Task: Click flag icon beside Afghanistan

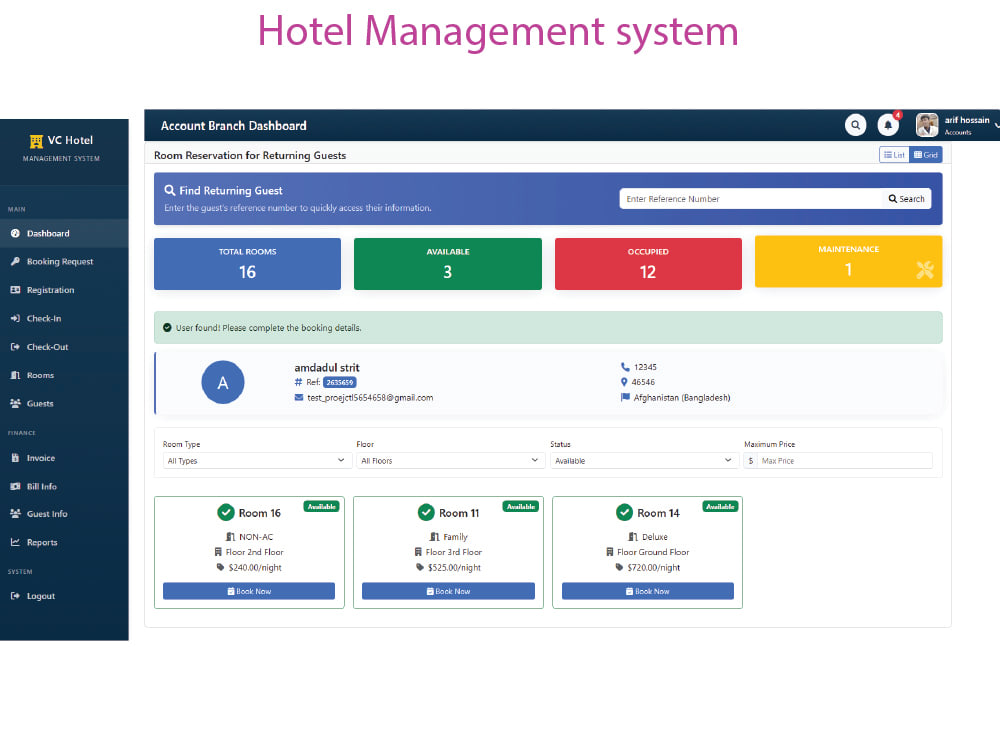Action: pyautogui.click(x=625, y=397)
